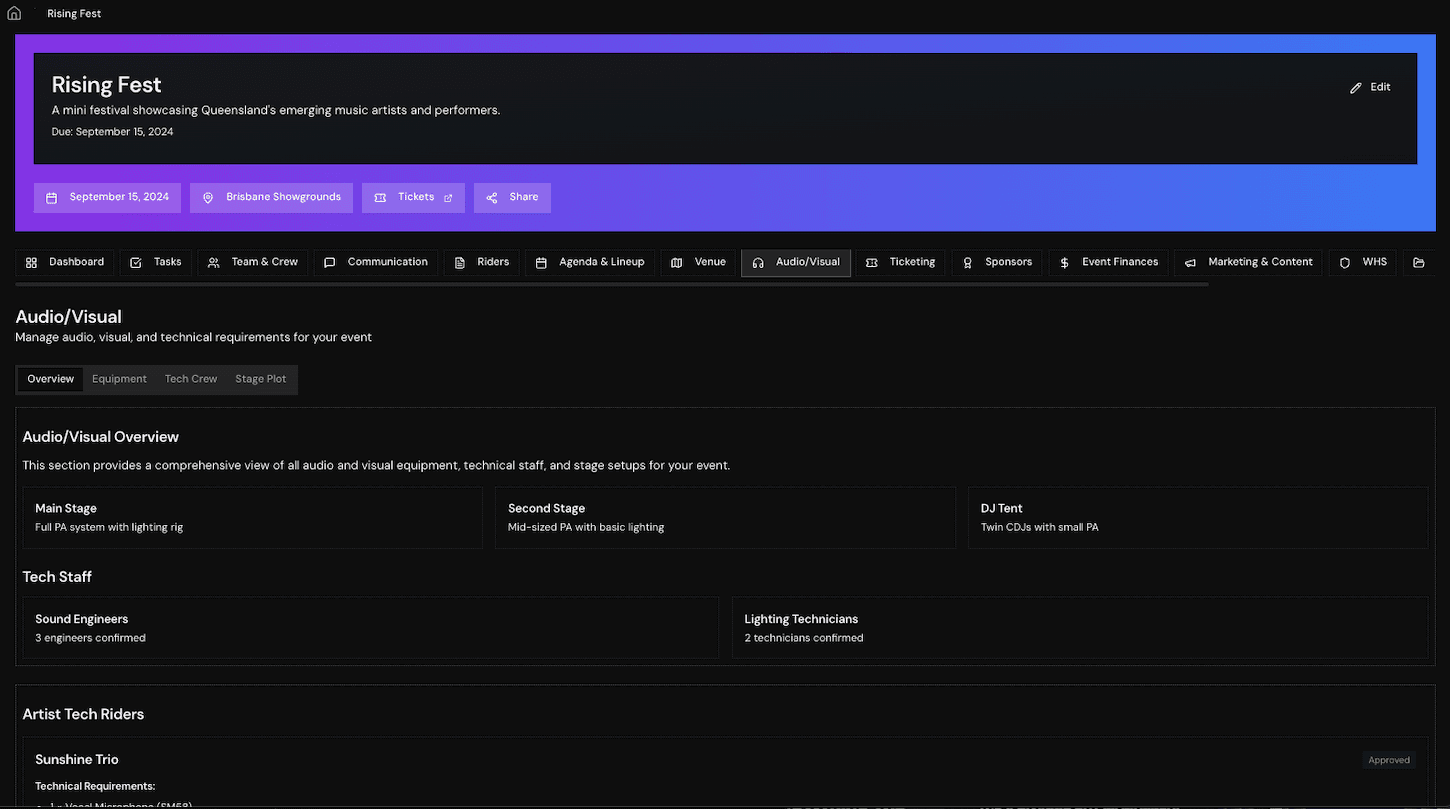Open the Tickets external link button
This screenshot has width=1450, height=809.
click(x=413, y=198)
